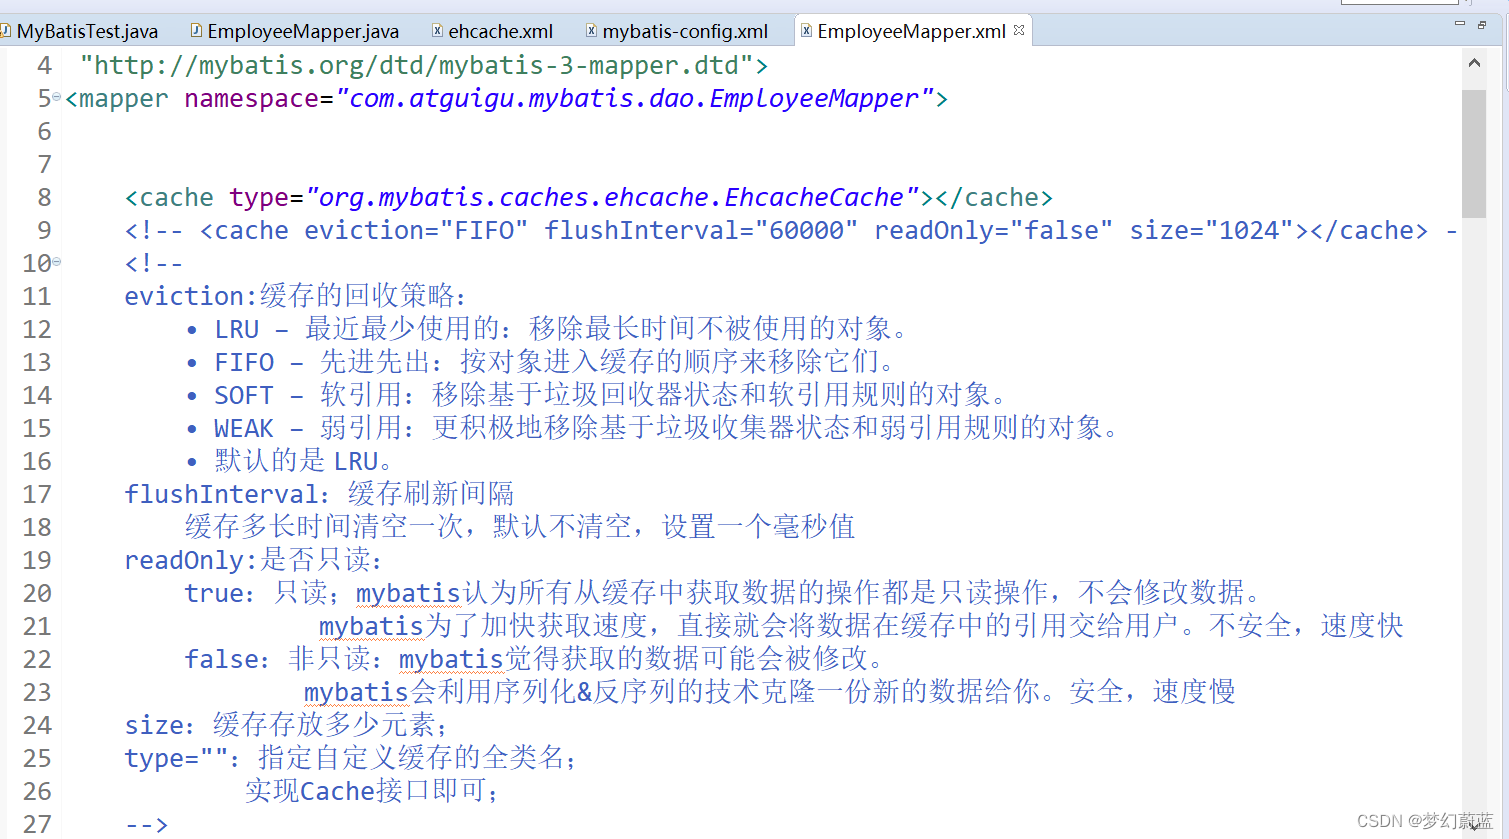
Task: Click the vertical scrollbar thumb
Action: (x=1474, y=153)
